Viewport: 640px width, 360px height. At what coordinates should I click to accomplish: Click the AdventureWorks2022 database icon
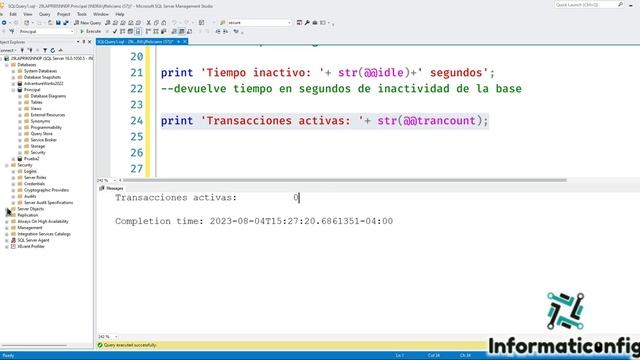coord(20,84)
